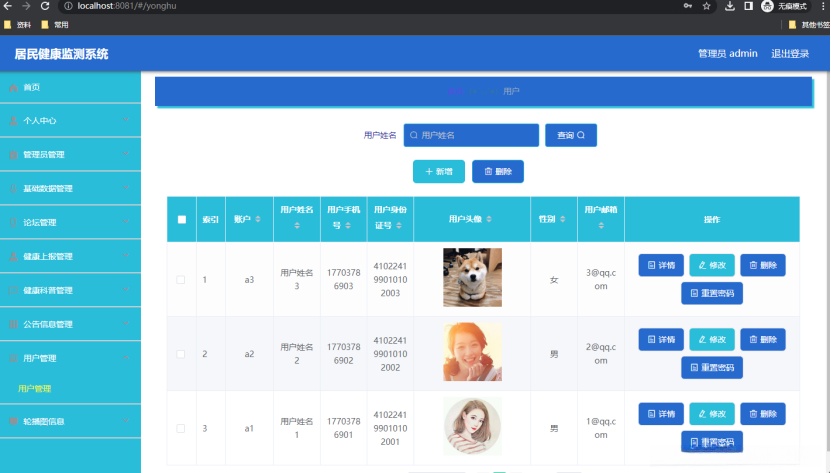Screen dimensions: 831x473
Task: Collapse the 用户管理 menu chevron
Action: coord(126,357)
